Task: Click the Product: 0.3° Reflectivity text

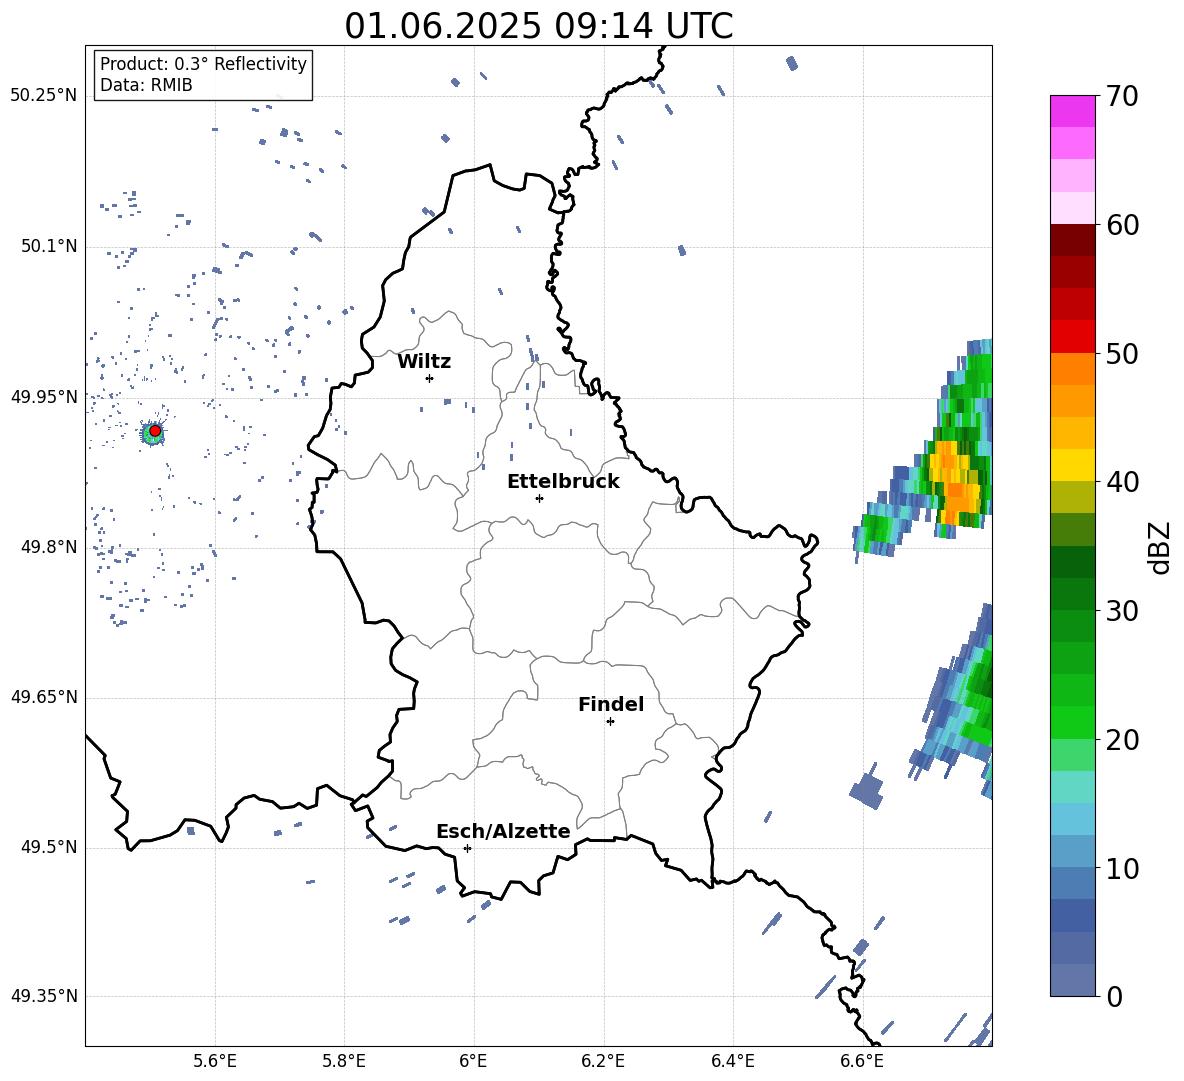Action: (x=203, y=63)
